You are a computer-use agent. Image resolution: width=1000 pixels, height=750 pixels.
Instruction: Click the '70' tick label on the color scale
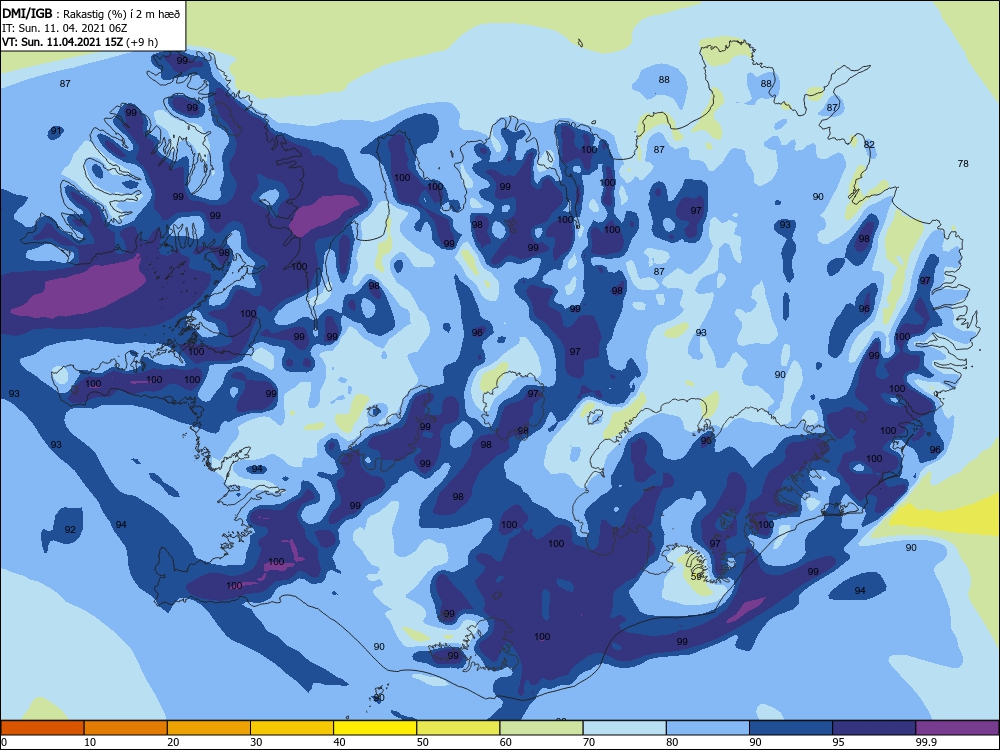[589, 742]
